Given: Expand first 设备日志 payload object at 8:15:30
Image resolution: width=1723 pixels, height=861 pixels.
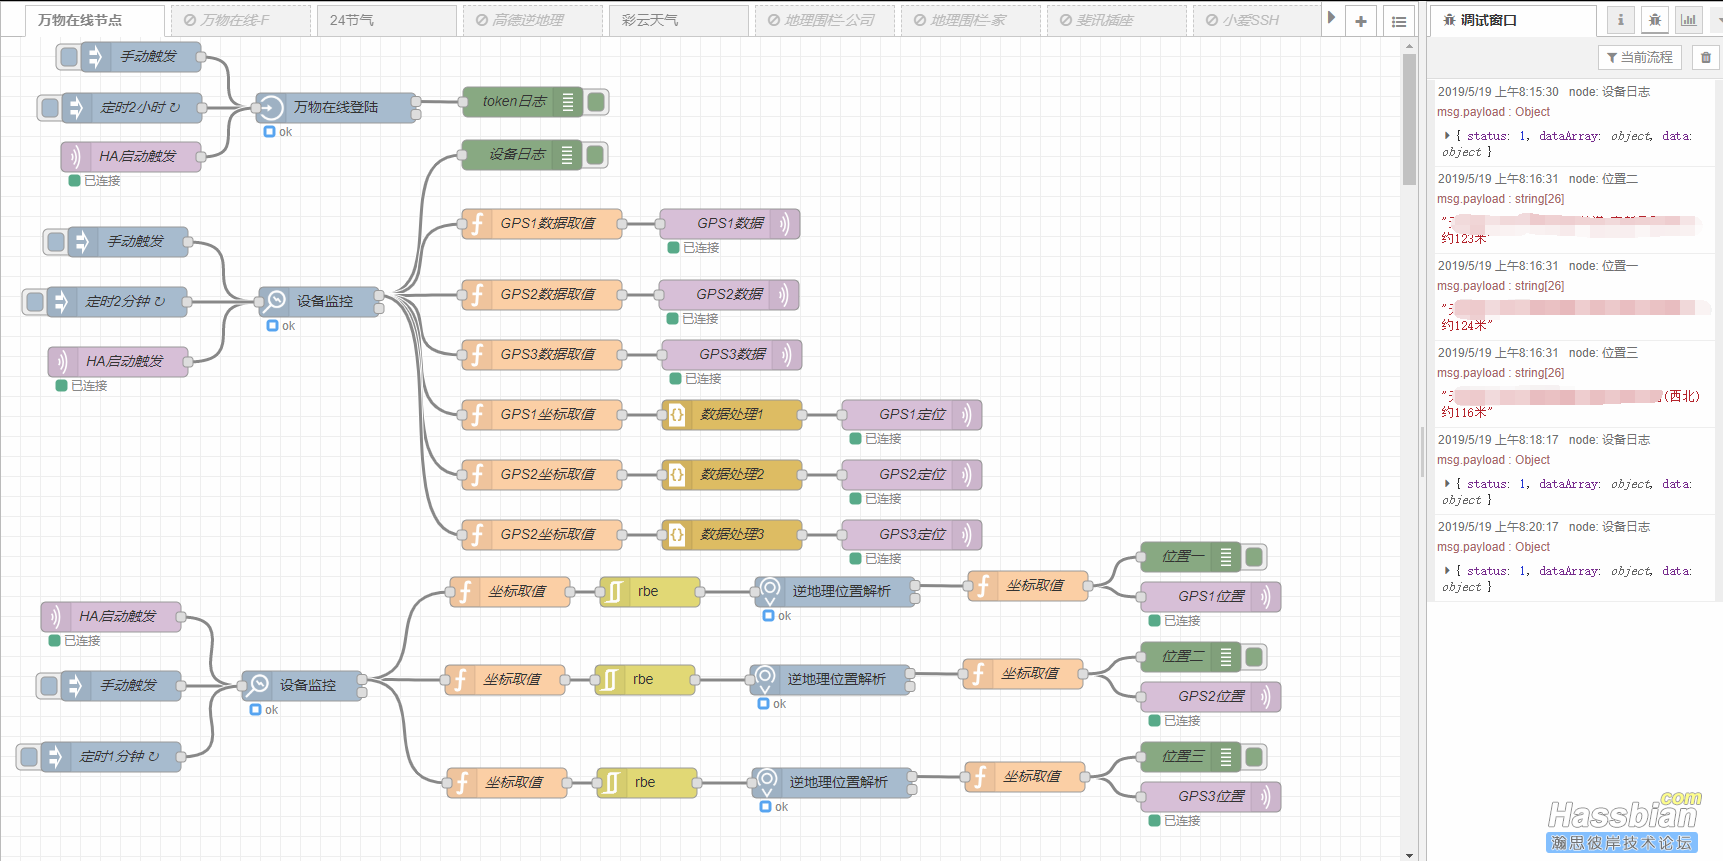Looking at the screenshot, I should coord(1447,136).
